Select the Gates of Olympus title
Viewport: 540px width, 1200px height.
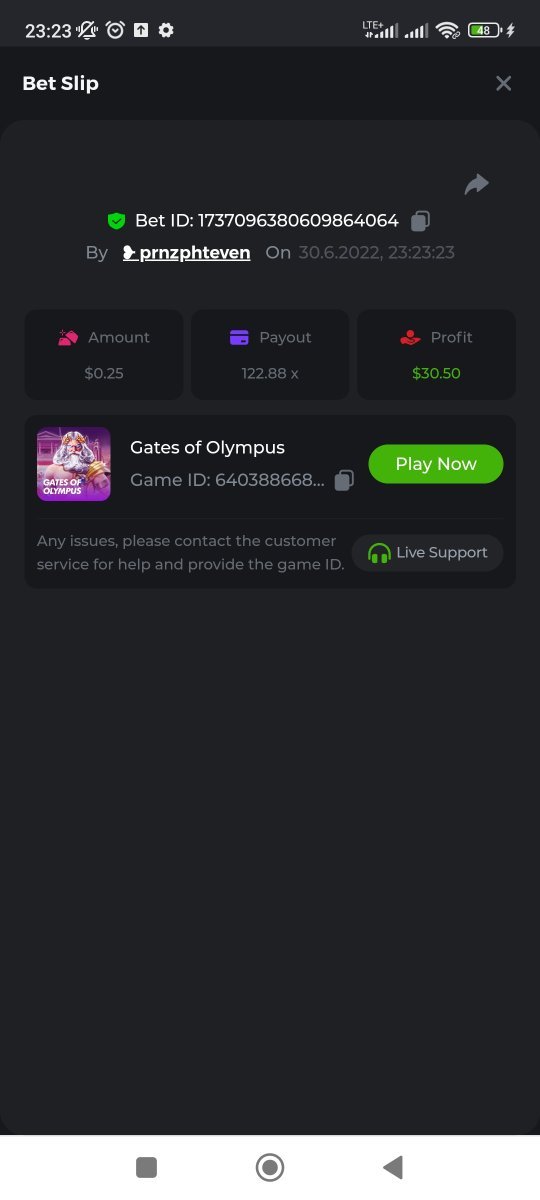point(207,447)
